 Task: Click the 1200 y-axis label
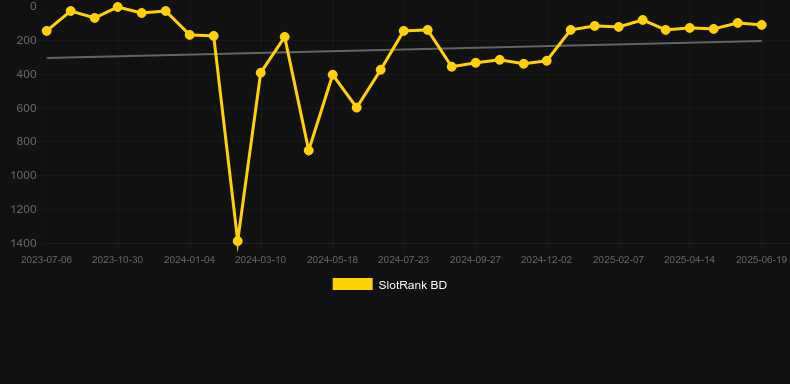pos(24,209)
